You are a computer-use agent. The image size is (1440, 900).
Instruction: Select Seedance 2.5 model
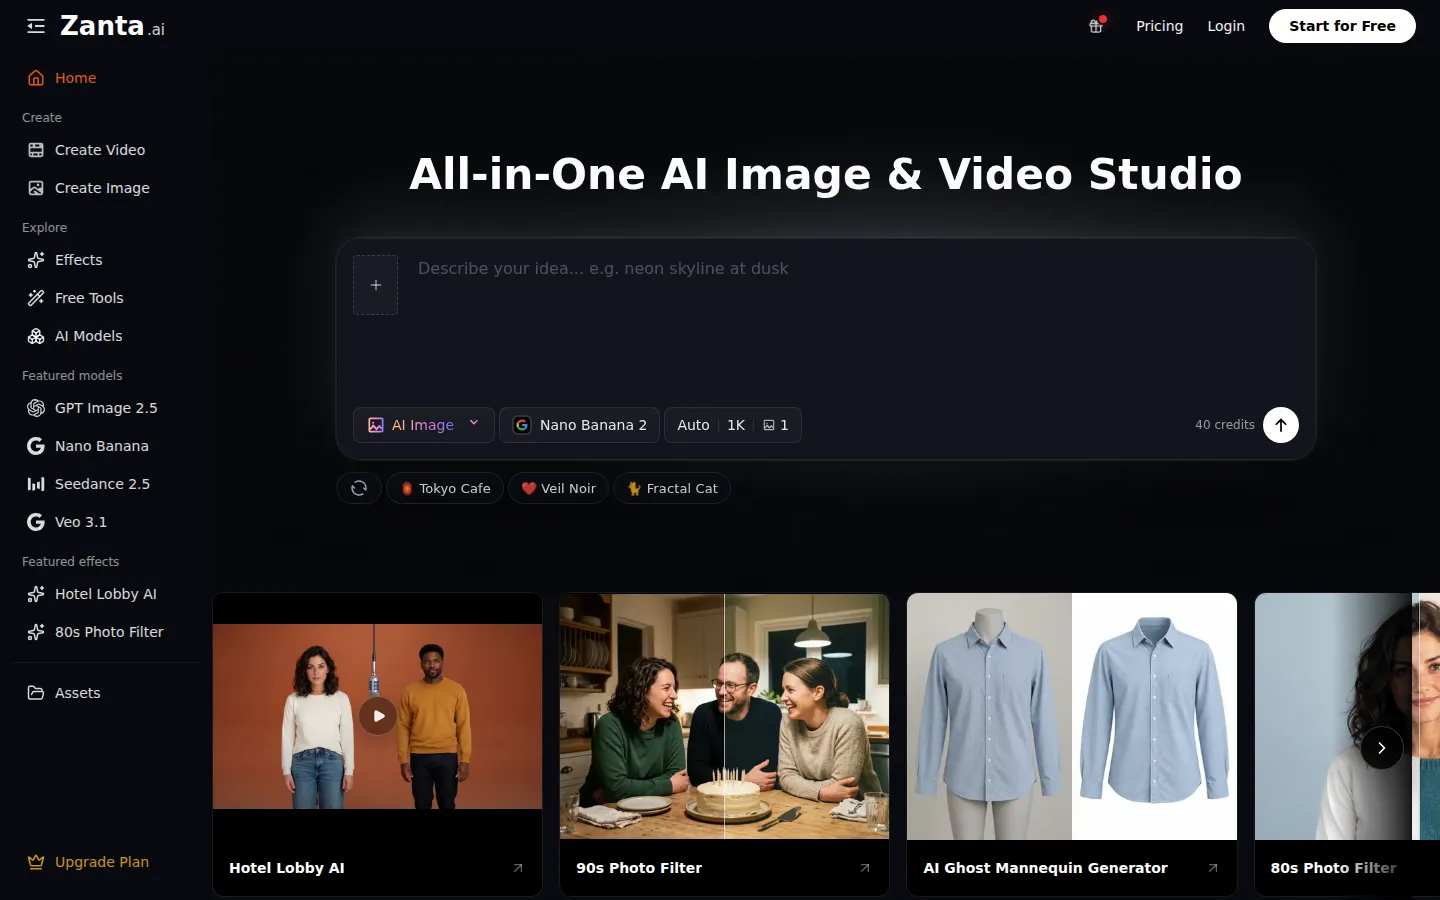click(106, 484)
